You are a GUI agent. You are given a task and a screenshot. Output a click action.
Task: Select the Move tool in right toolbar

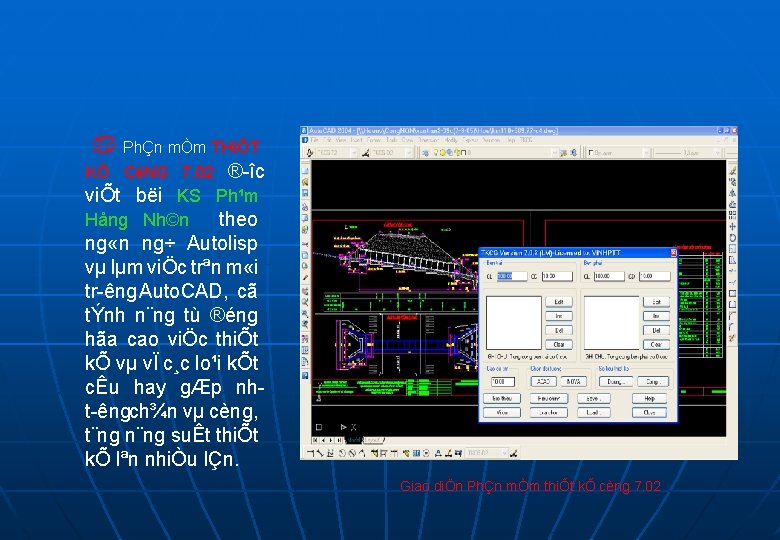point(732,227)
